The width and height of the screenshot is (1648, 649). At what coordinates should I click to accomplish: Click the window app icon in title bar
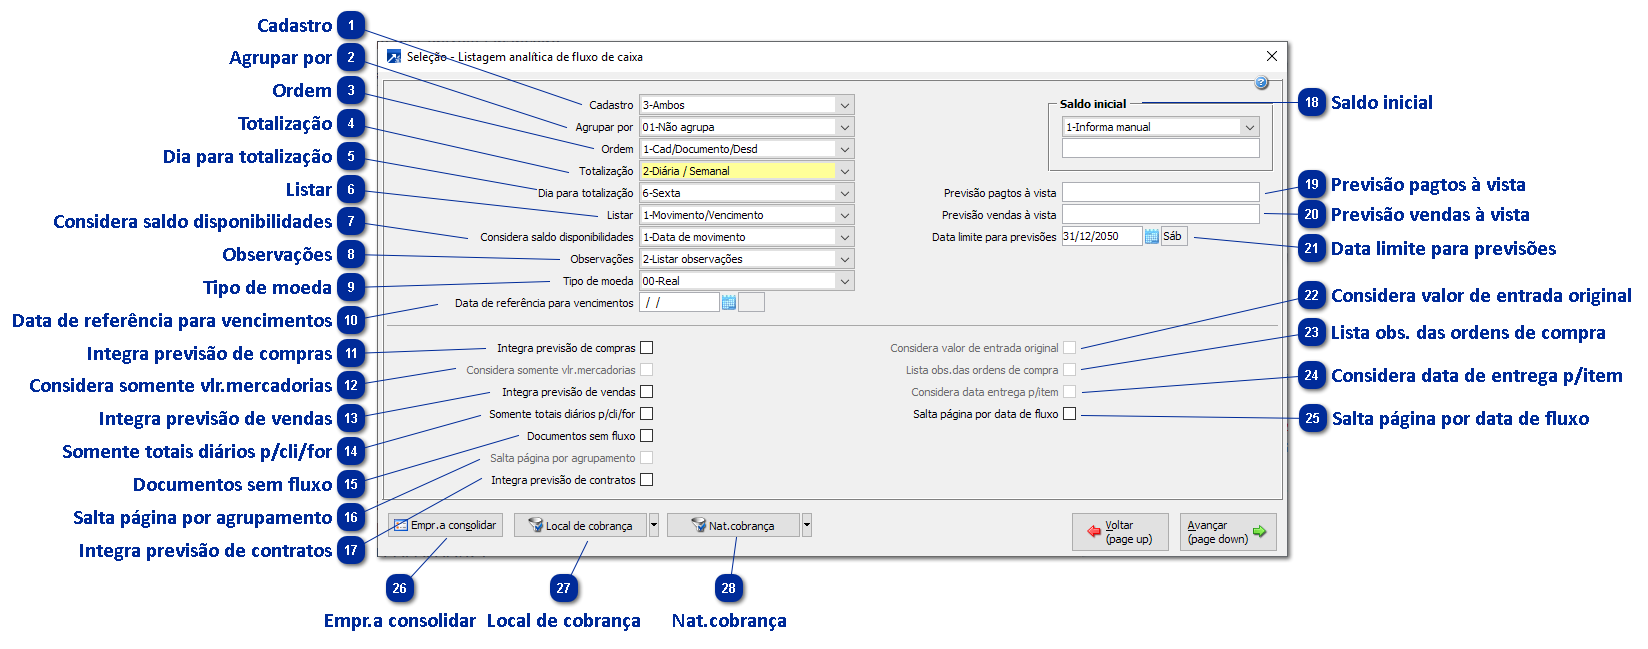[394, 57]
